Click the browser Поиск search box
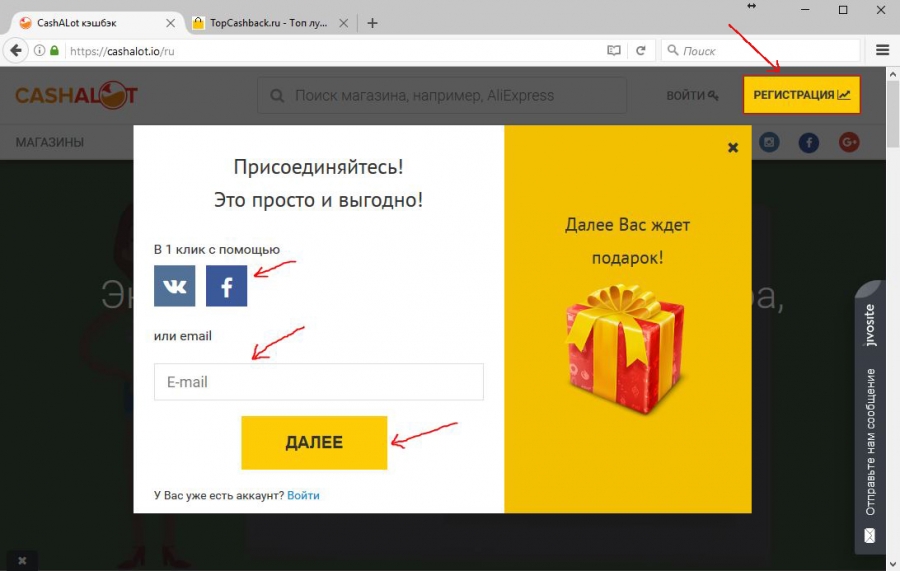 (x=761, y=51)
